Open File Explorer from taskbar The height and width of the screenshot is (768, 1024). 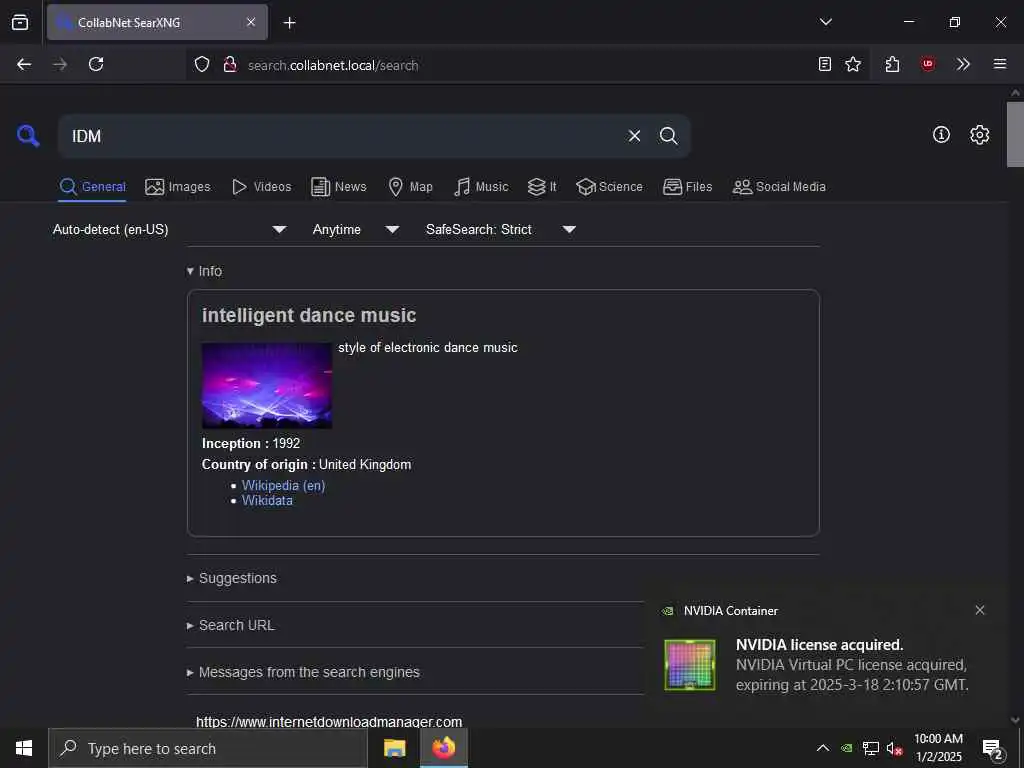(x=394, y=748)
